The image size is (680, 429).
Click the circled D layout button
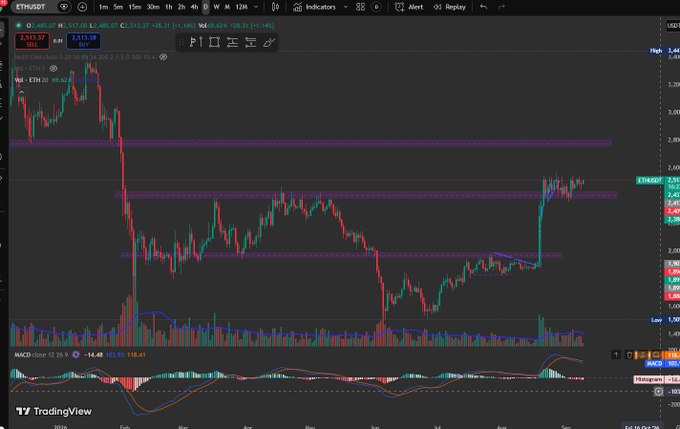pos(376,7)
